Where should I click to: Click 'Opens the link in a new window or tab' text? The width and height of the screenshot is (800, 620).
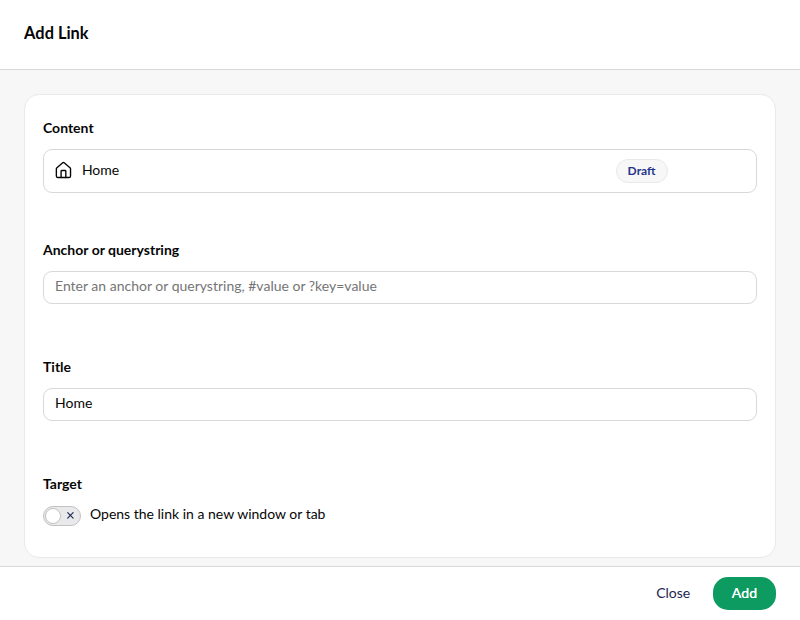coord(208,514)
